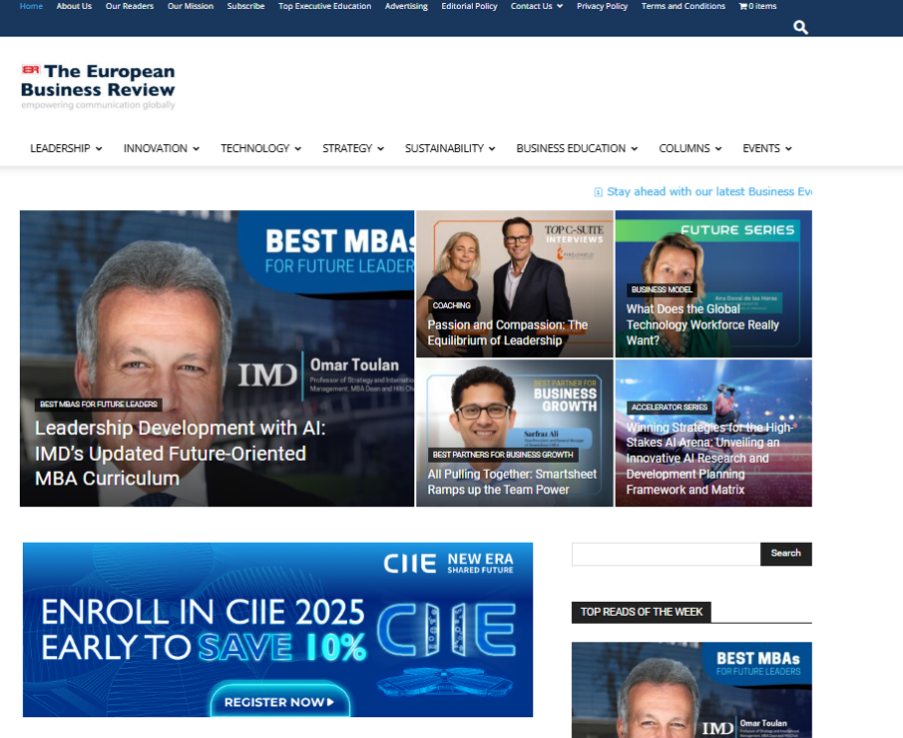Click the Stay ahead ticker headline
Image resolution: width=903 pixels, height=738 pixels.
tap(709, 192)
